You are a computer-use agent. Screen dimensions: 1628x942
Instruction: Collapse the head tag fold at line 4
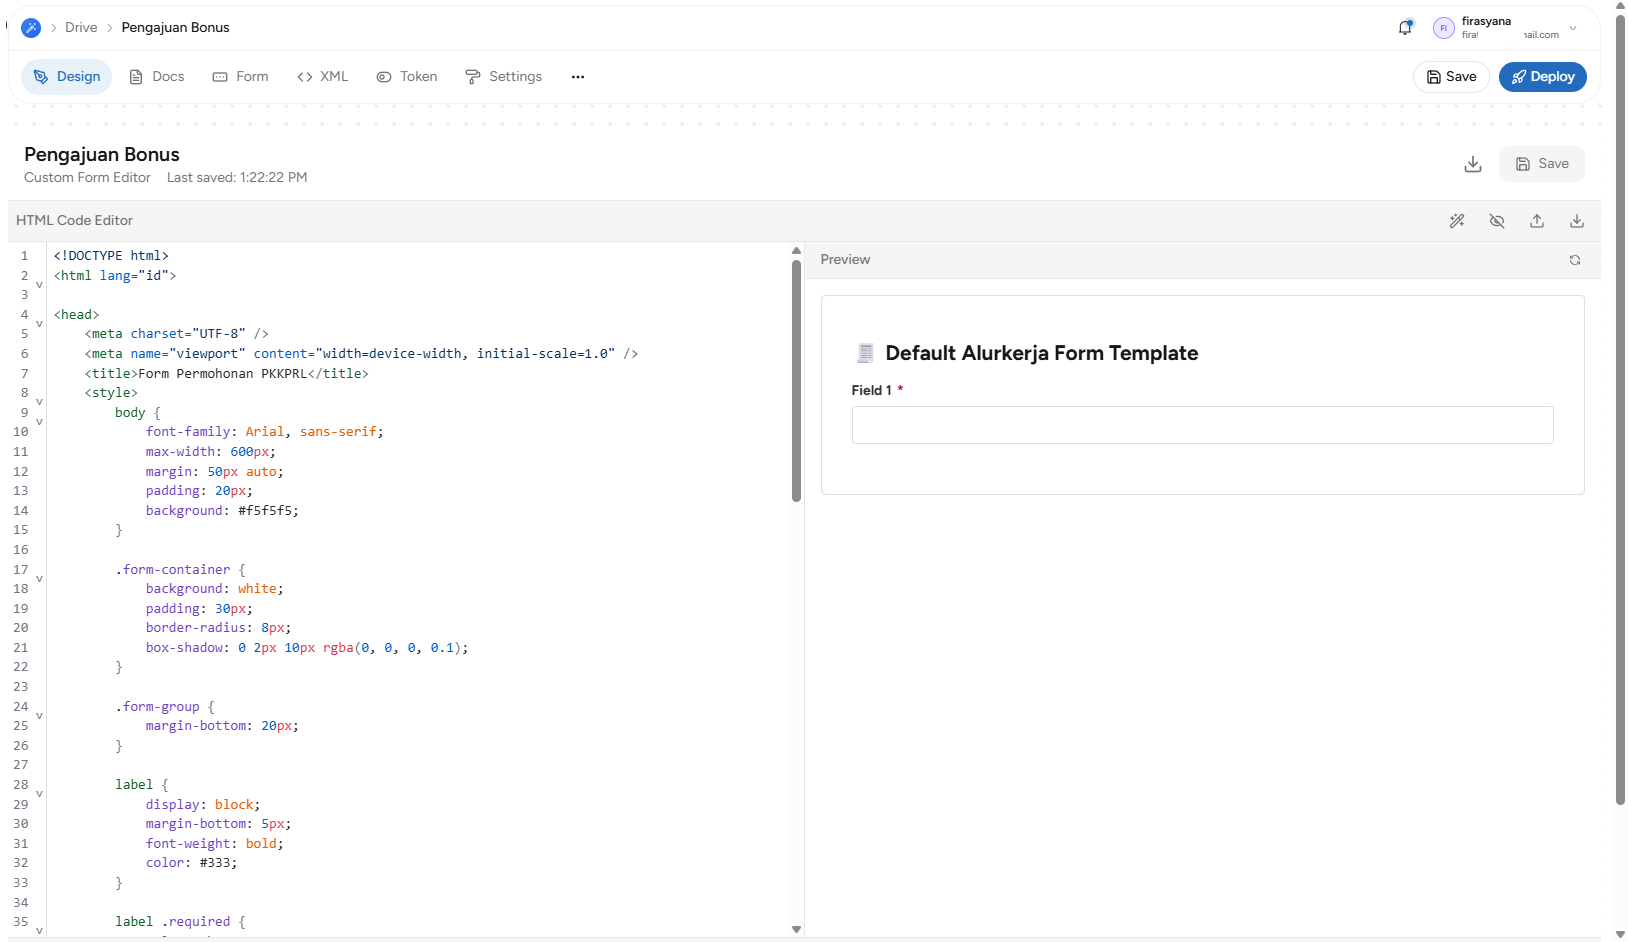coord(39,324)
